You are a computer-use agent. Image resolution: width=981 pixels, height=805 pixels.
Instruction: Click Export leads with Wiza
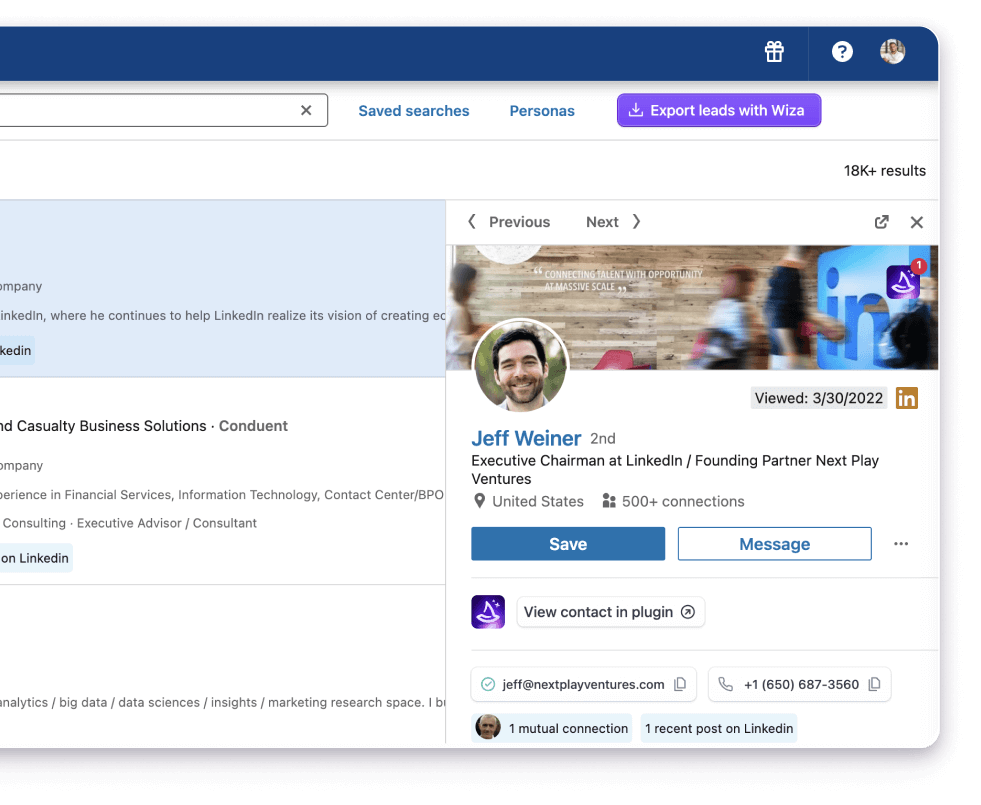pyautogui.click(x=719, y=110)
